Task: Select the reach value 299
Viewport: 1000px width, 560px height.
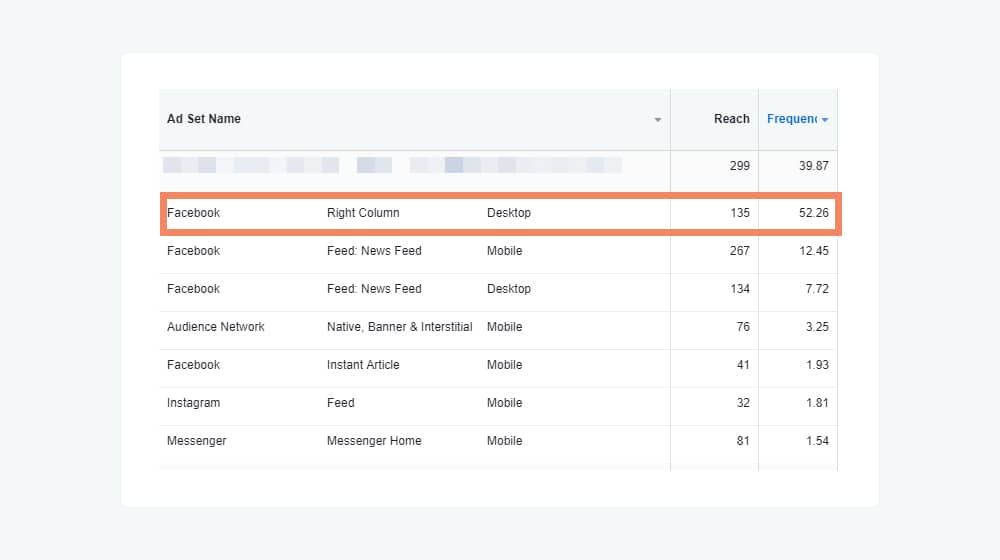Action: point(739,166)
